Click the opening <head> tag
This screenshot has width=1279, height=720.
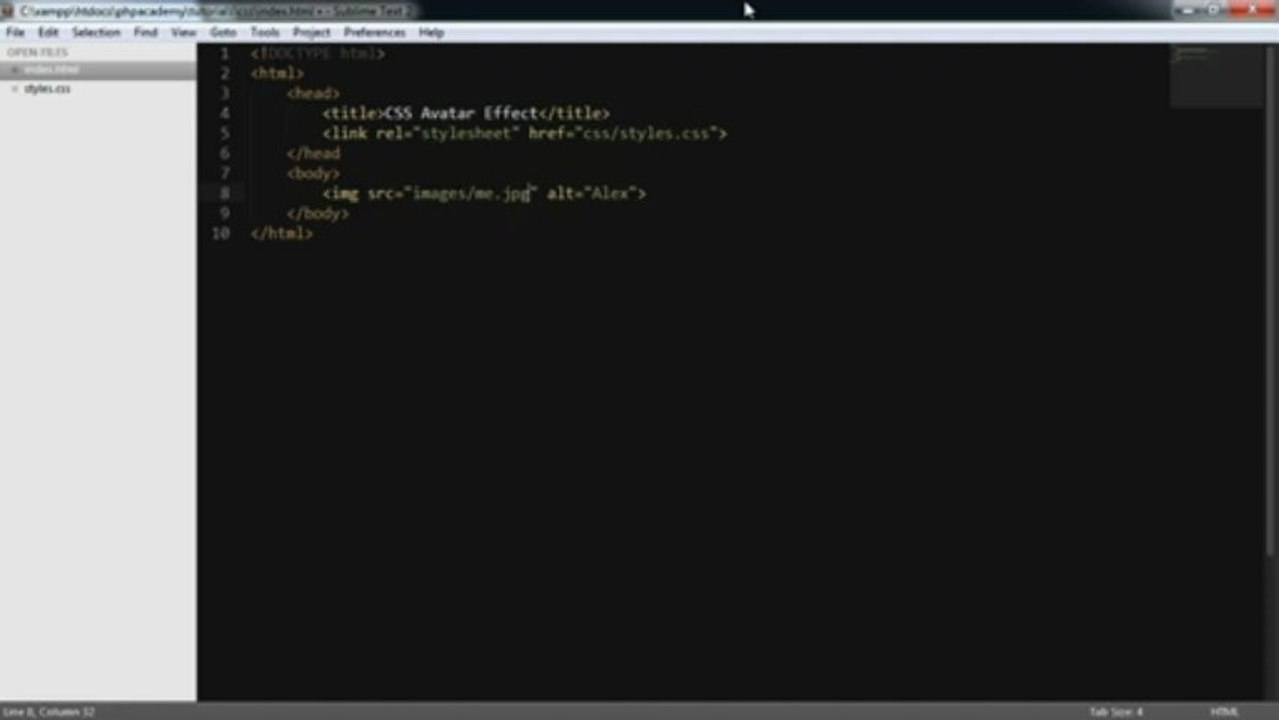313,93
